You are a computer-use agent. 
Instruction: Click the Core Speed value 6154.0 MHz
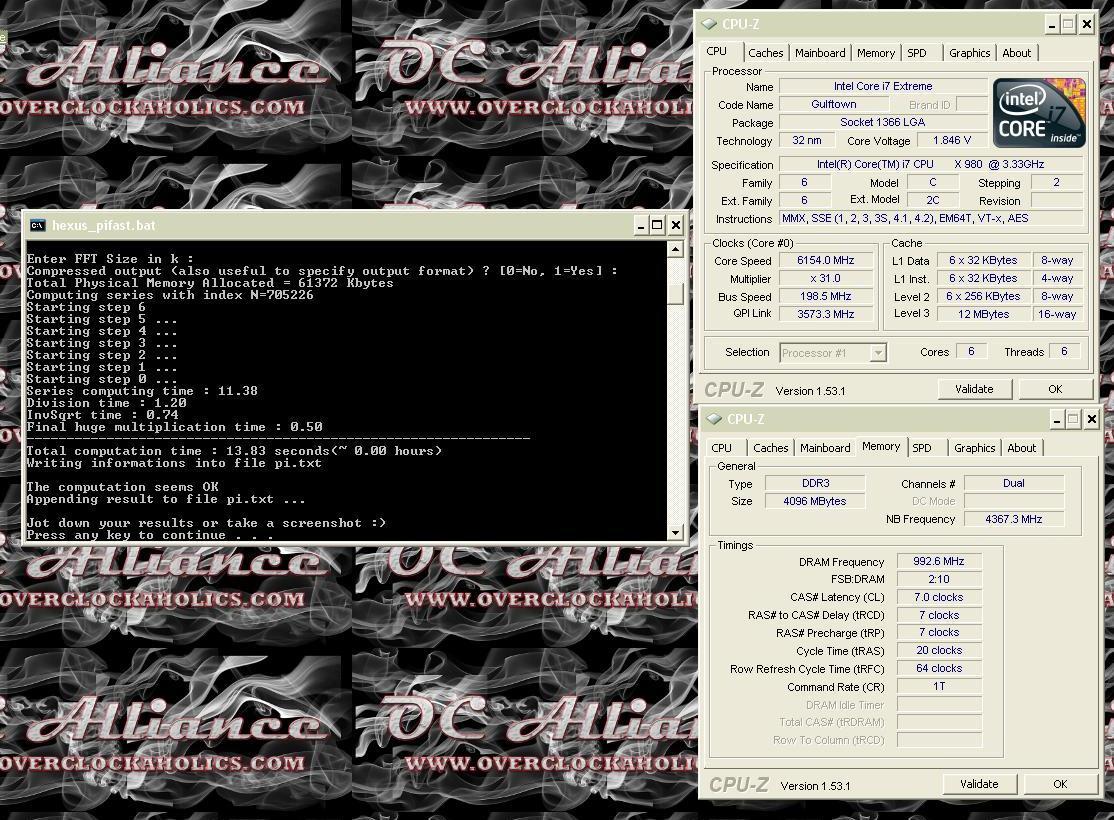point(826,260)
